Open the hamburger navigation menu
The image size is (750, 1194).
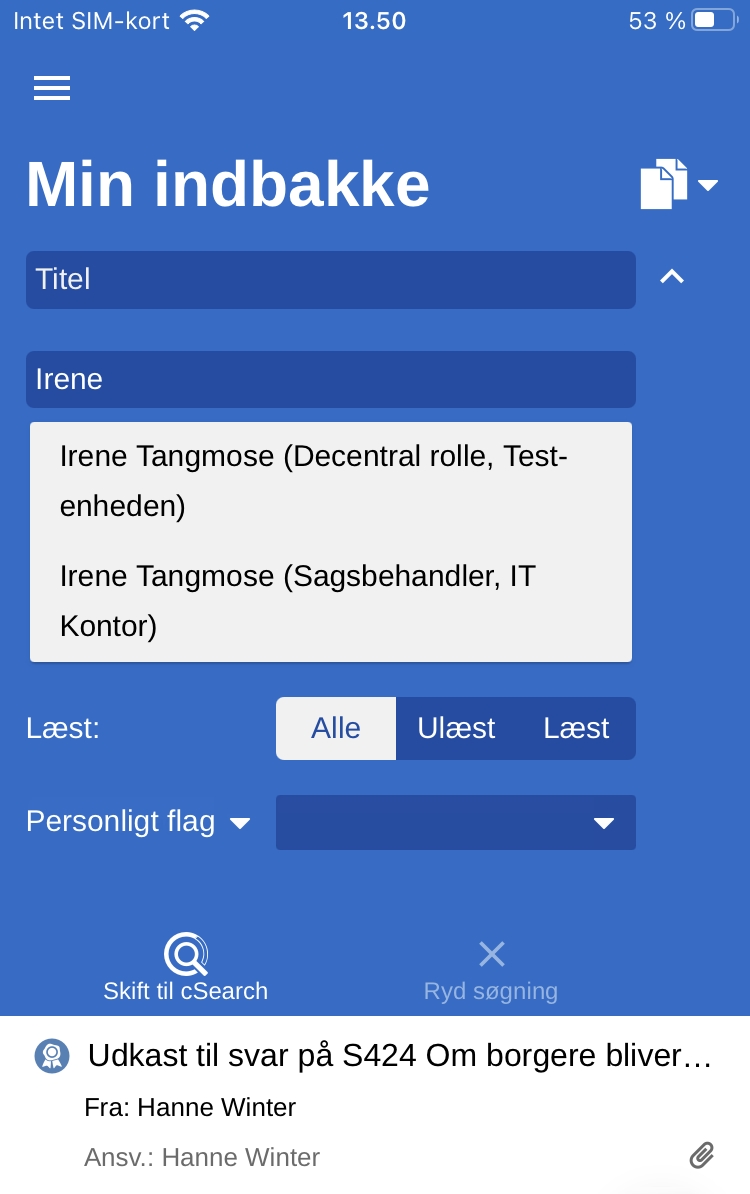[x=52, y=88]
